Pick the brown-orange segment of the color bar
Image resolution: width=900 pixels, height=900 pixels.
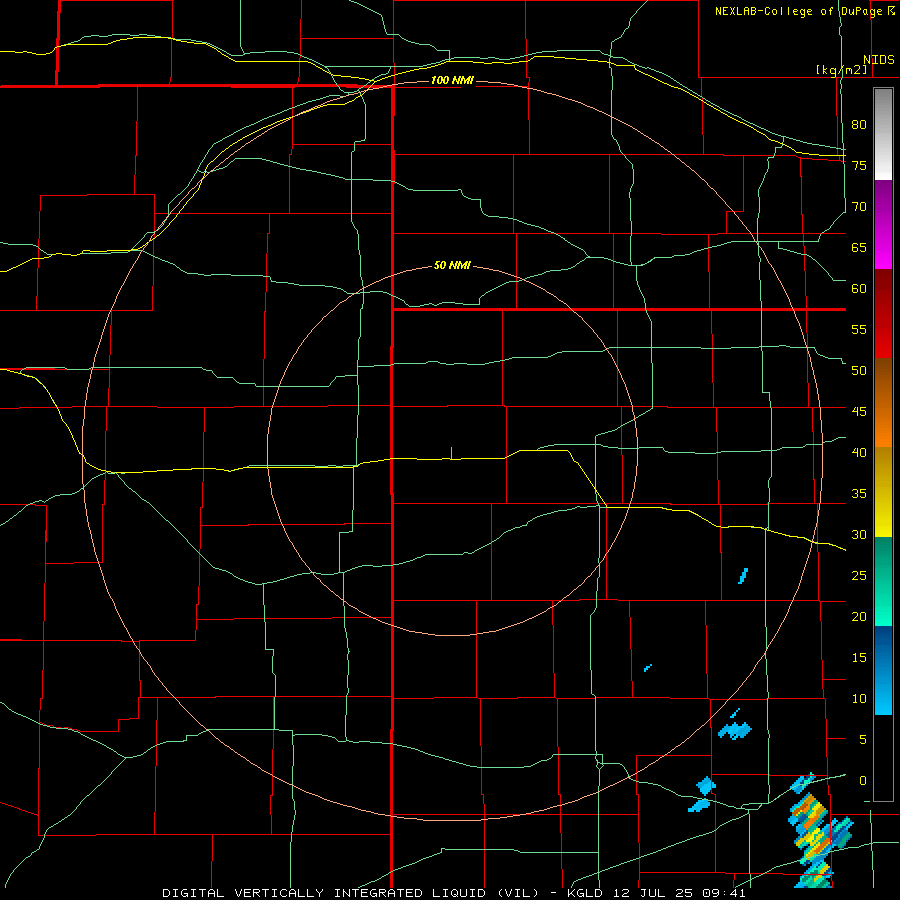883,404
